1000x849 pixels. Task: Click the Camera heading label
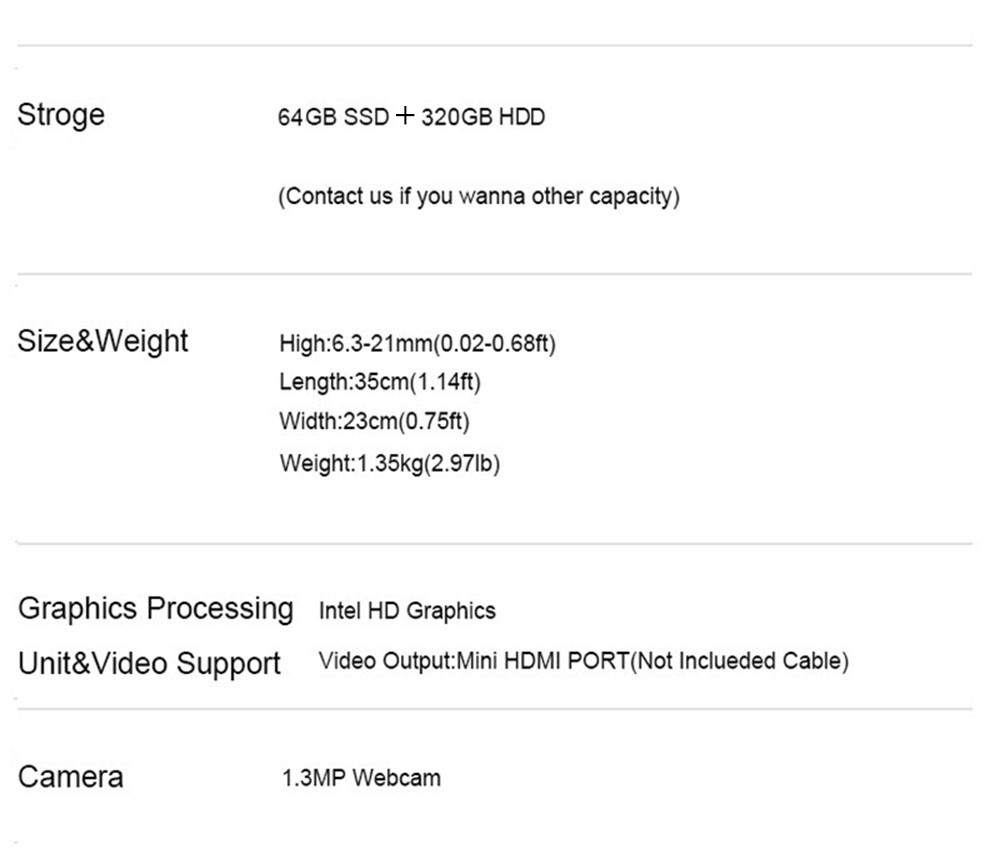click(x=70, y=777)
